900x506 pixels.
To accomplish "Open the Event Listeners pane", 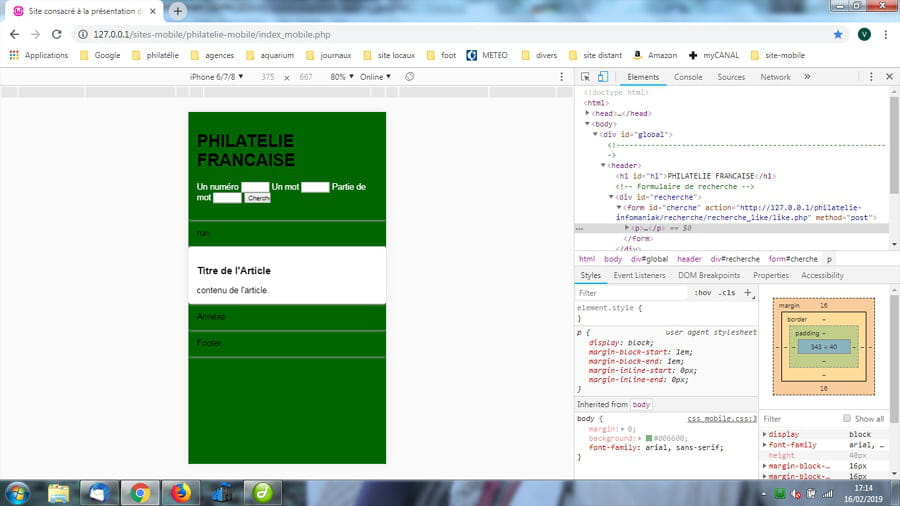I will click(639, 275).
